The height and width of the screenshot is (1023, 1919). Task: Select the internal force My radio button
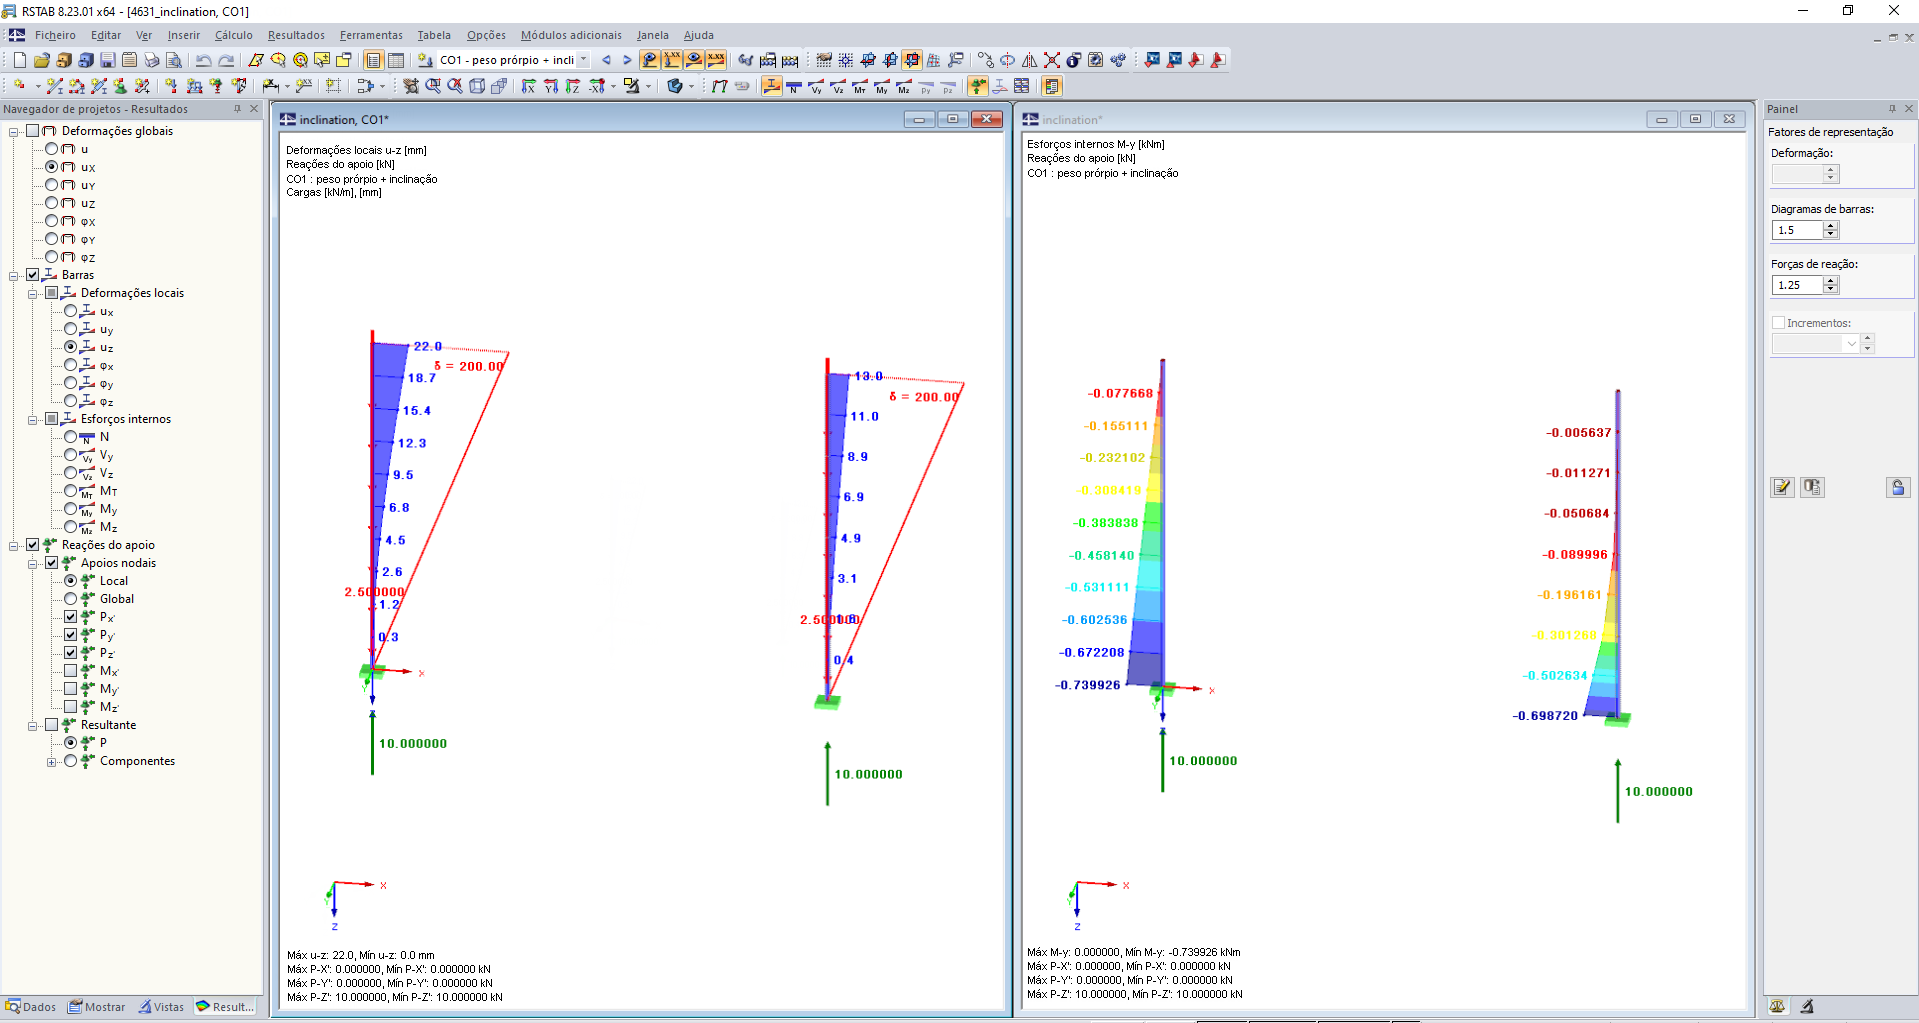tap(71, 509)
